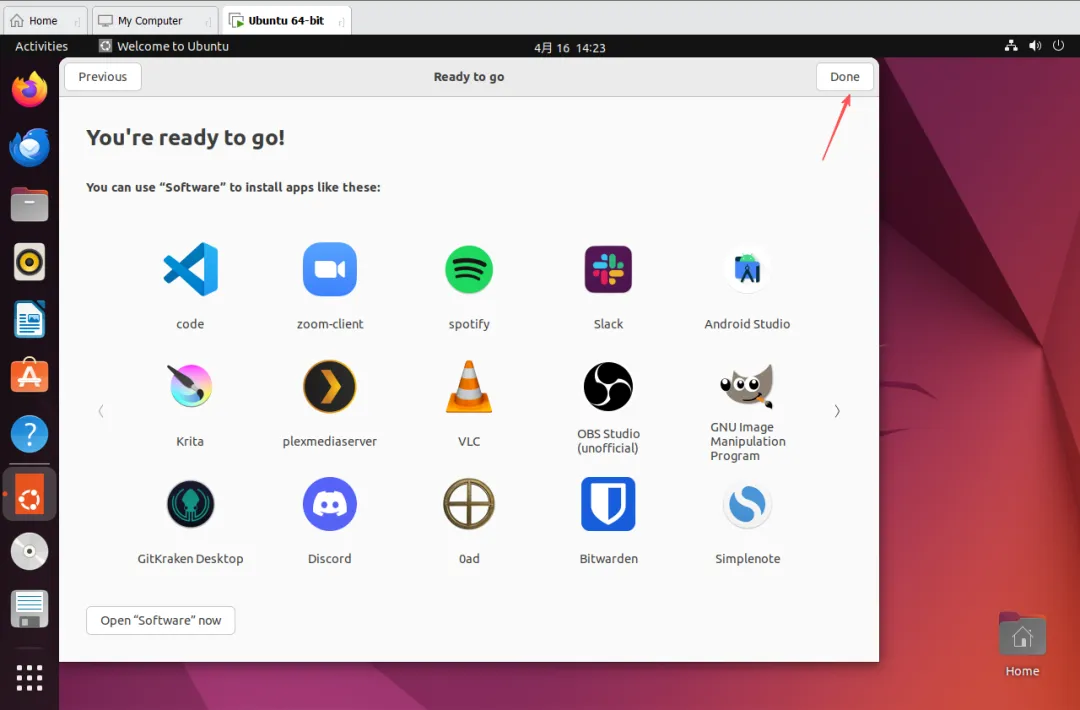Open the Files manager in the dock

click(x=30, y=205)
